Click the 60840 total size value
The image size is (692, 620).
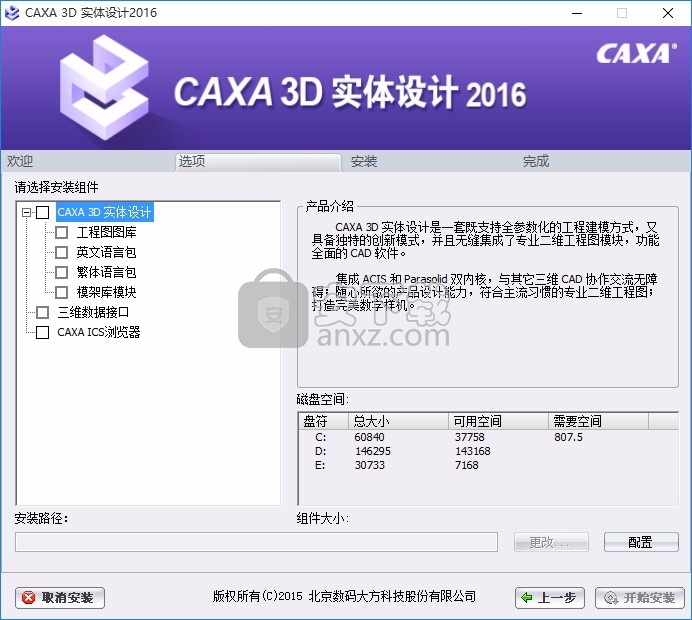coord(369,437)
